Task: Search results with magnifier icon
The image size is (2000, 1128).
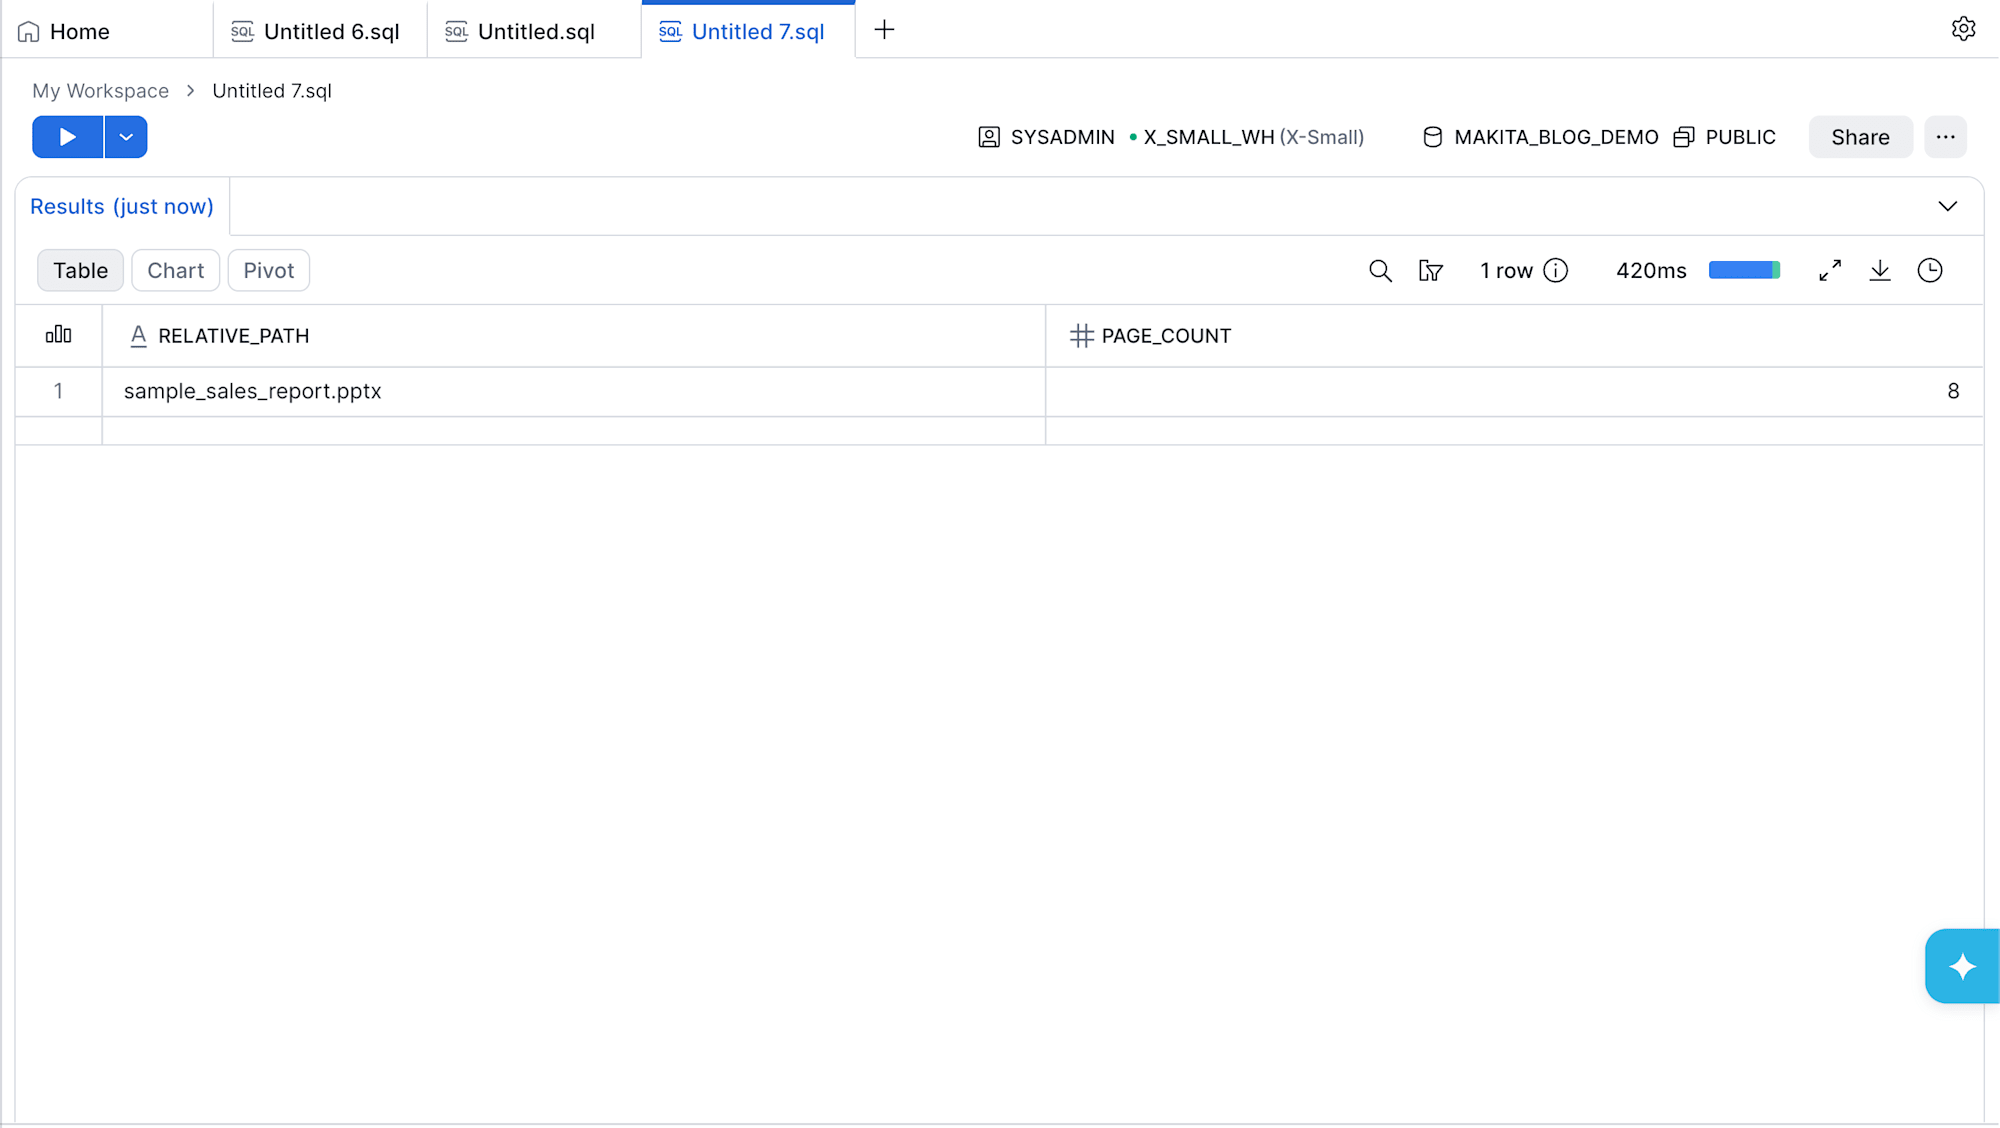Action: click(1380, 270)
